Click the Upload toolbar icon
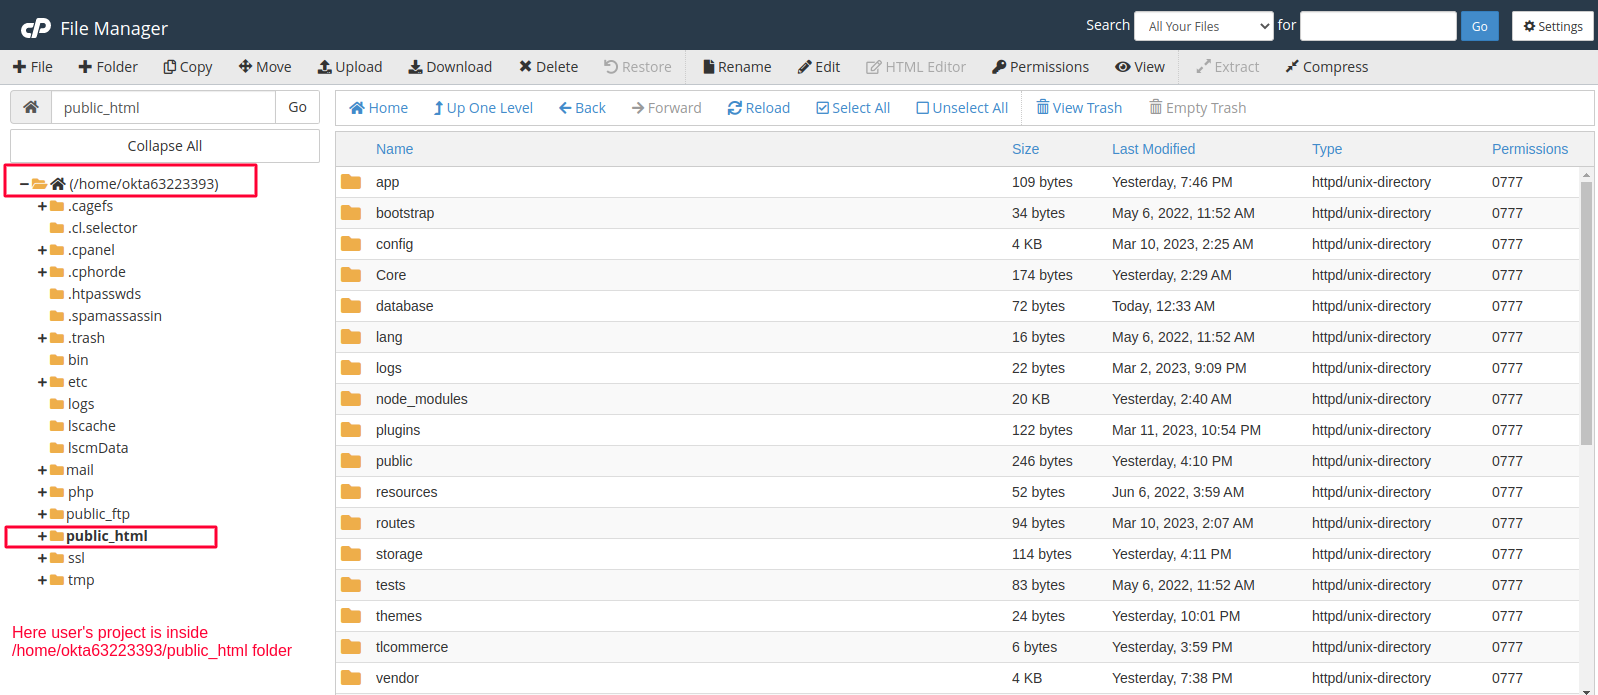1598x695 pixels. coord(325,67)
